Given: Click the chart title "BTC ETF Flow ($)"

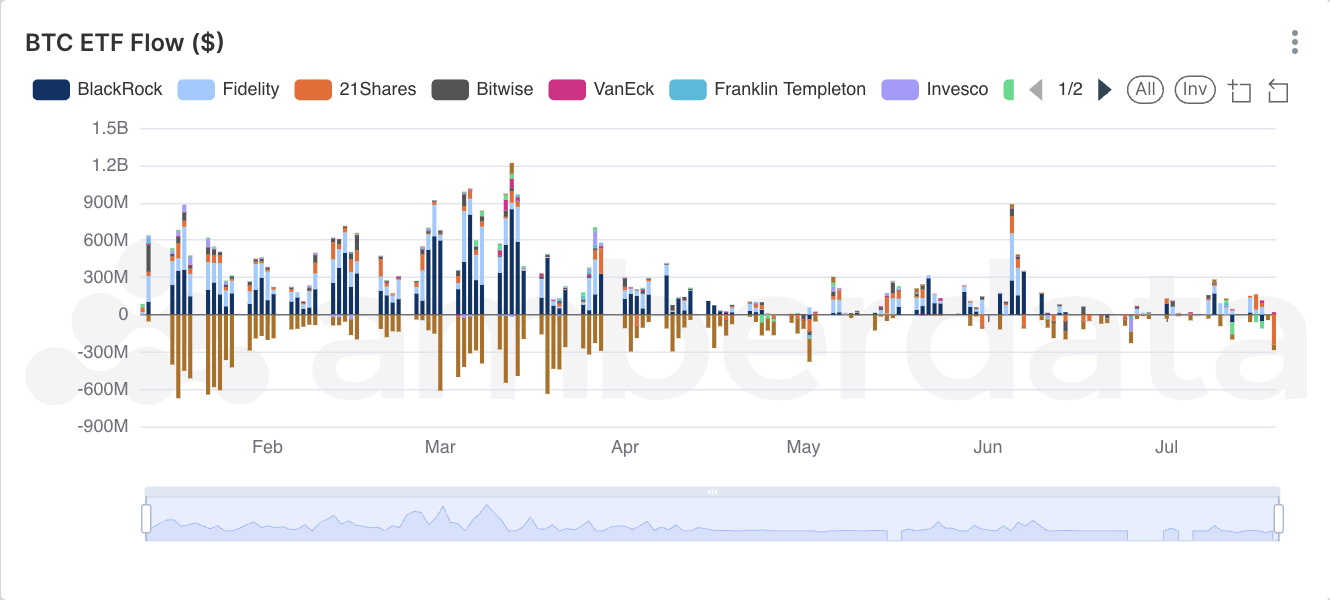Looking at the screenshot, I should coord(124,42).
